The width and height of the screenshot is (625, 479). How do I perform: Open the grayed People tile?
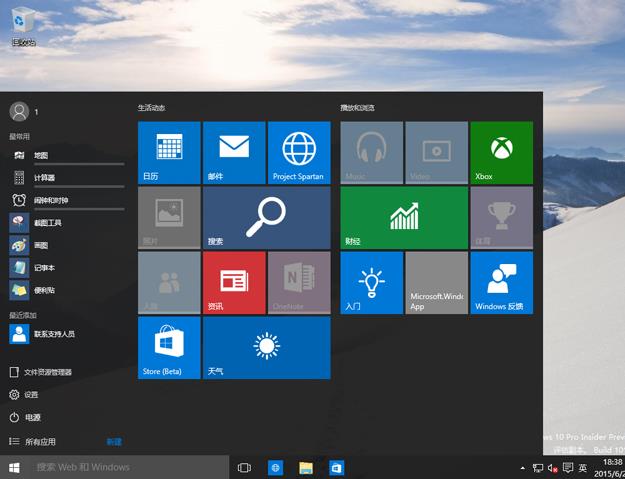(169, 283)
